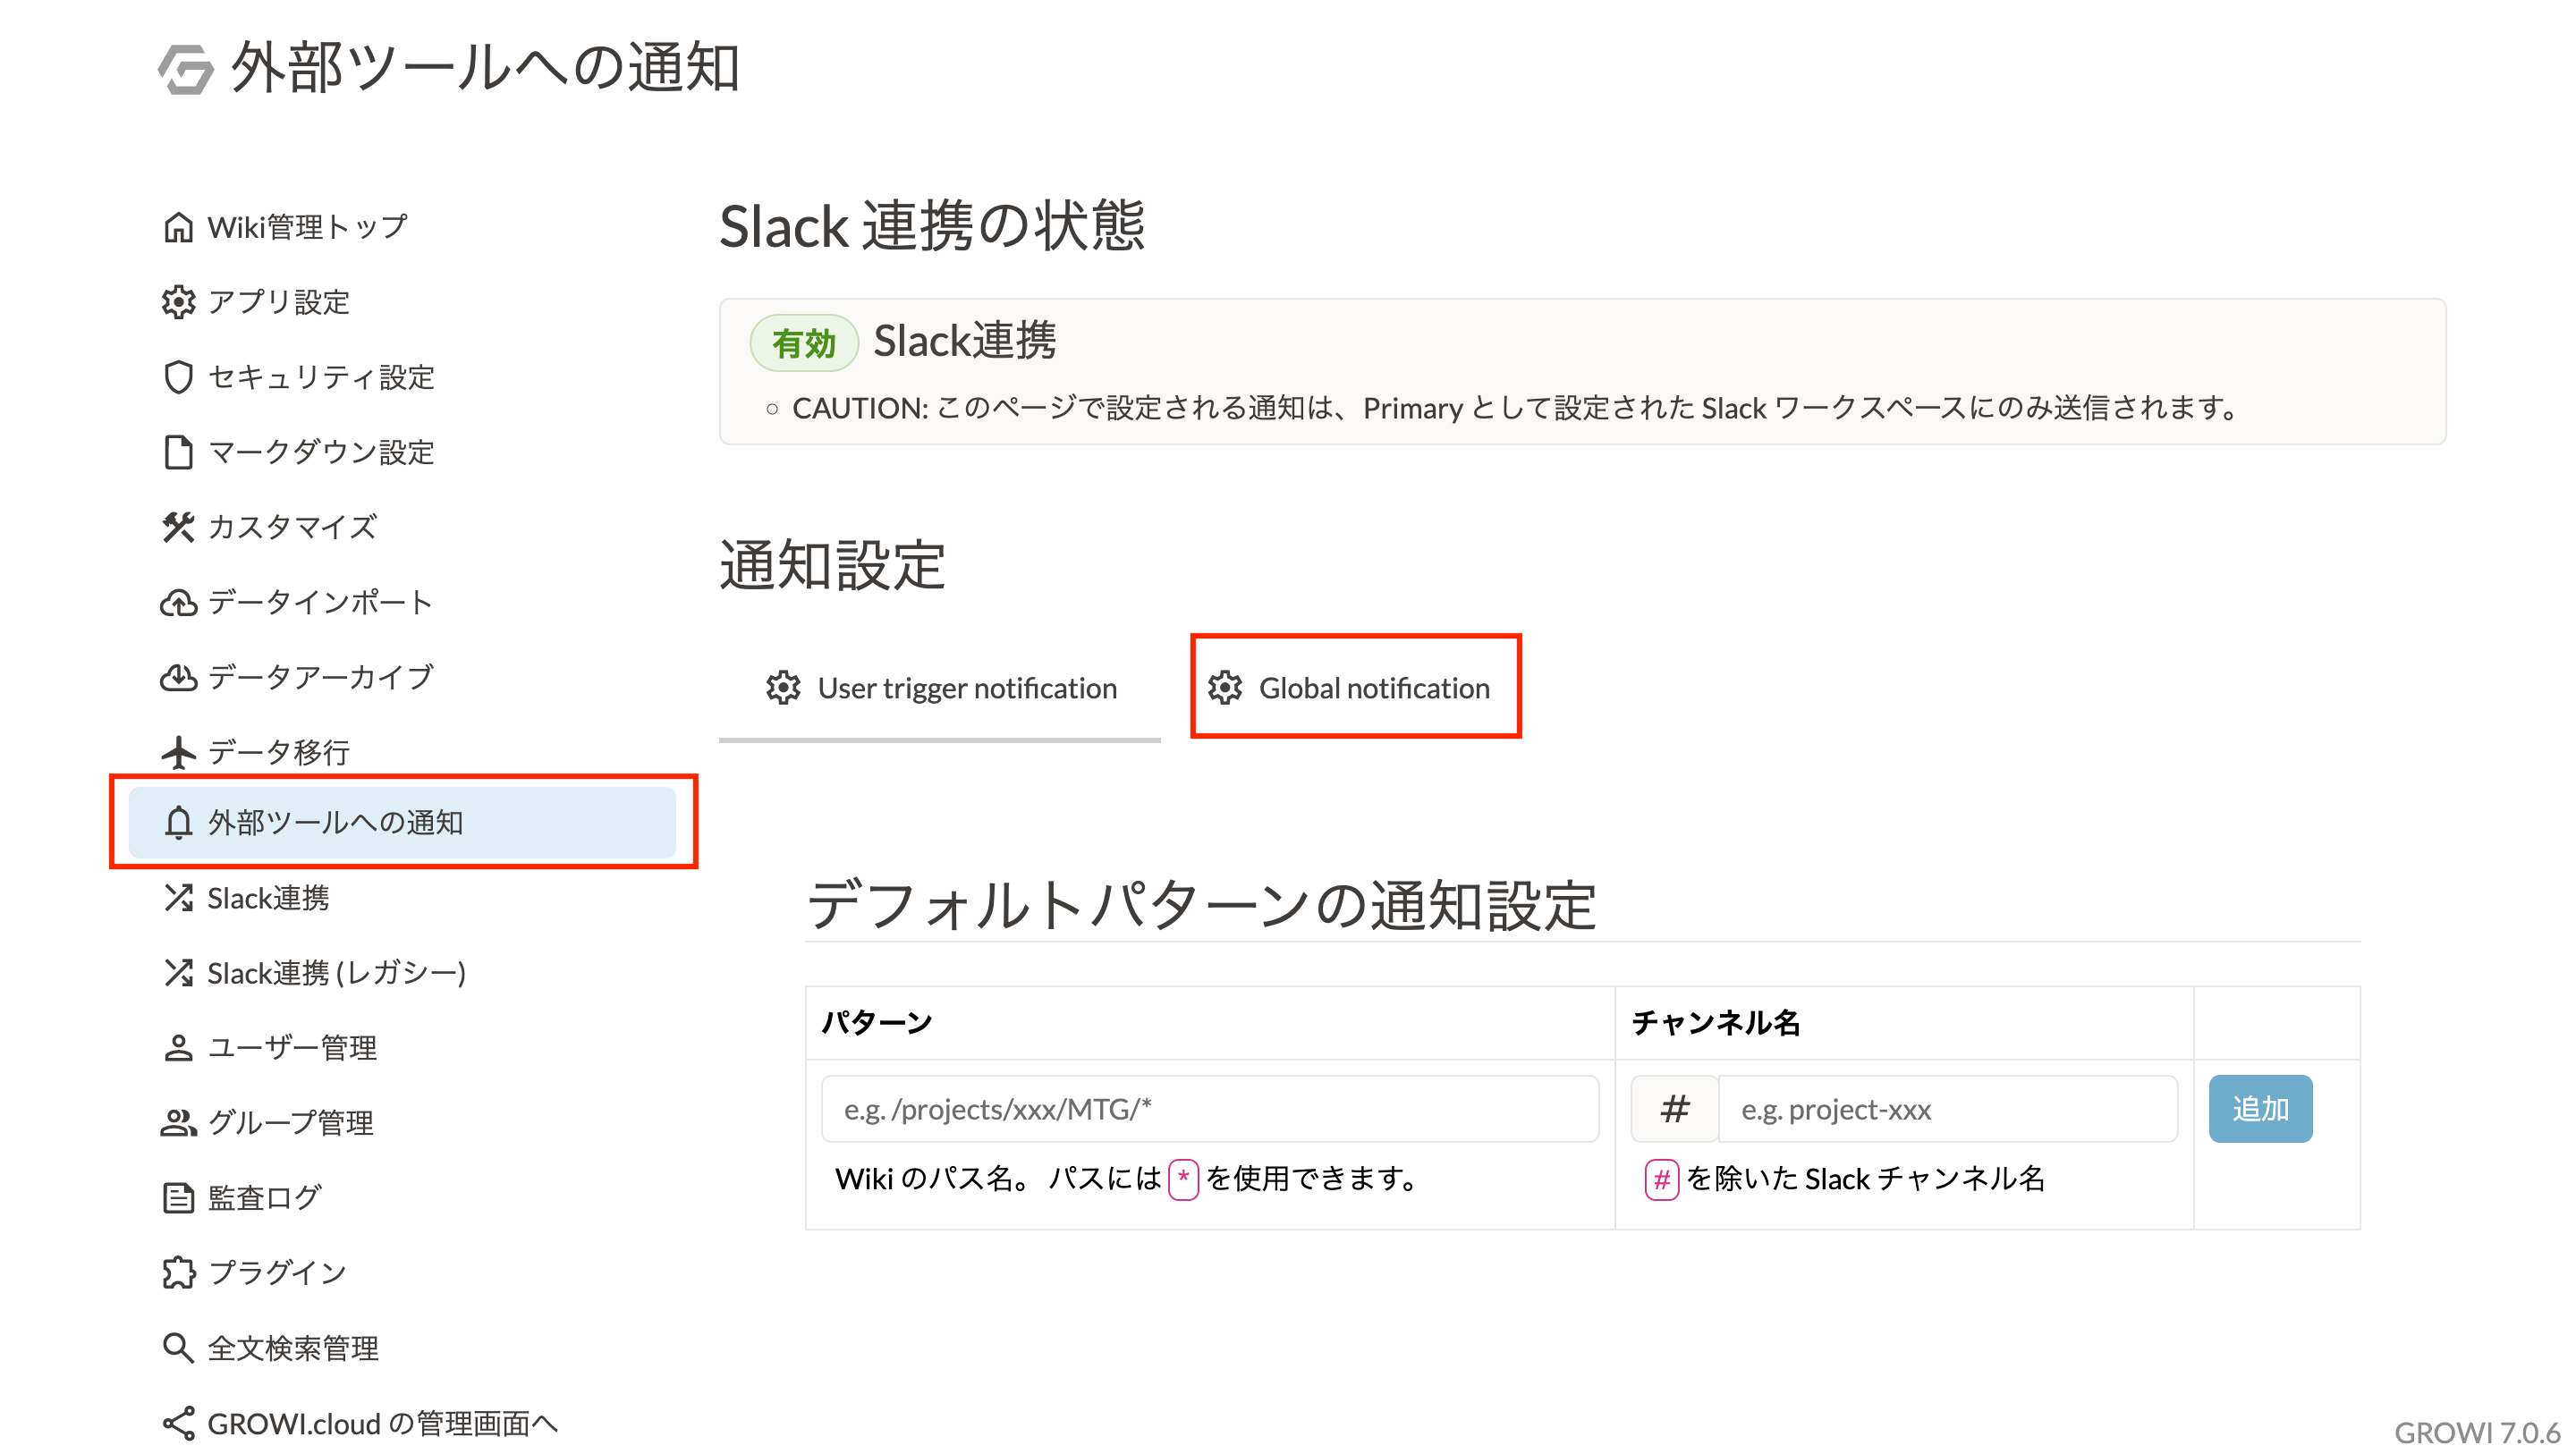Switch to Global notification tab
This screenshot has height=1454, width=2576.
(1356, 688)
